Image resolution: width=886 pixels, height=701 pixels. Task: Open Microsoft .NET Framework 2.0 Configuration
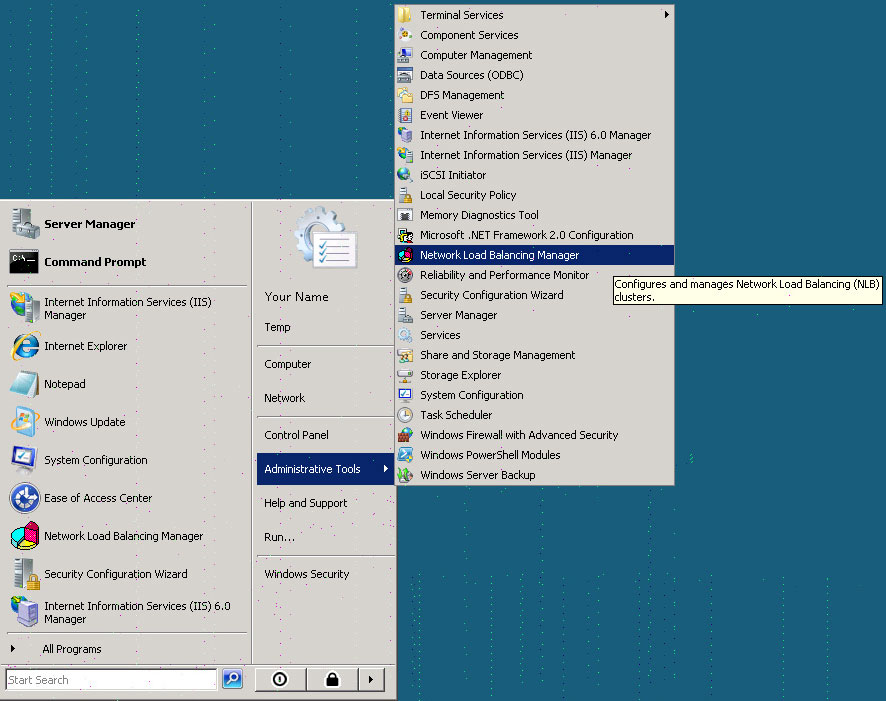point(535,235)
